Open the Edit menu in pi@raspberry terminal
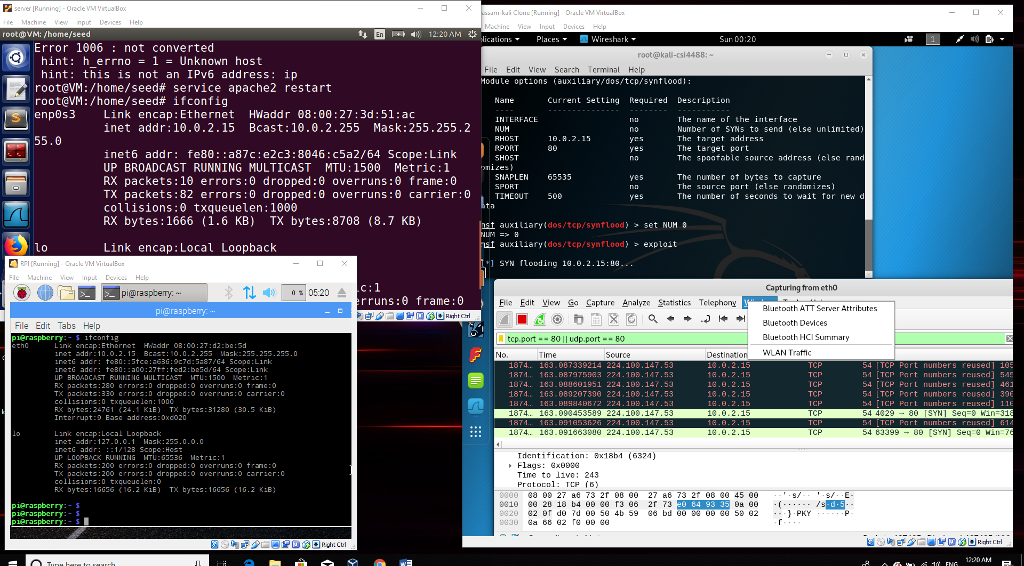The width and height of the screenshot is (1024, 566). coord(43,325)
